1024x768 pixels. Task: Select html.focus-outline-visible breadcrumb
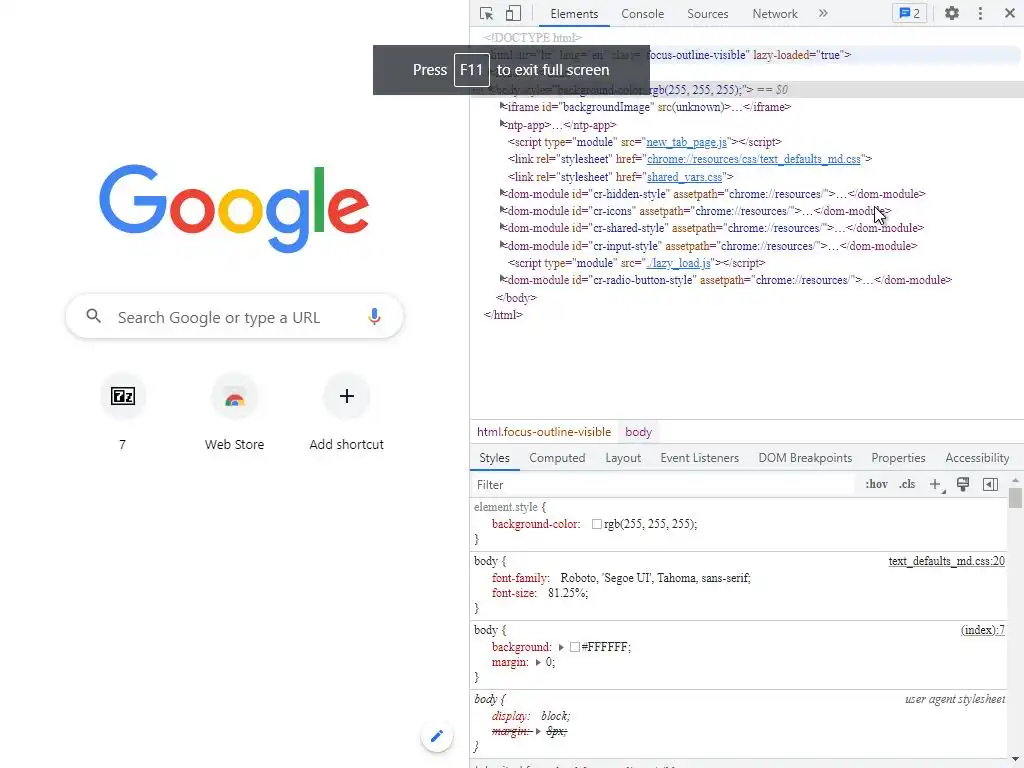pyautogui.click(x=544, y=432)
